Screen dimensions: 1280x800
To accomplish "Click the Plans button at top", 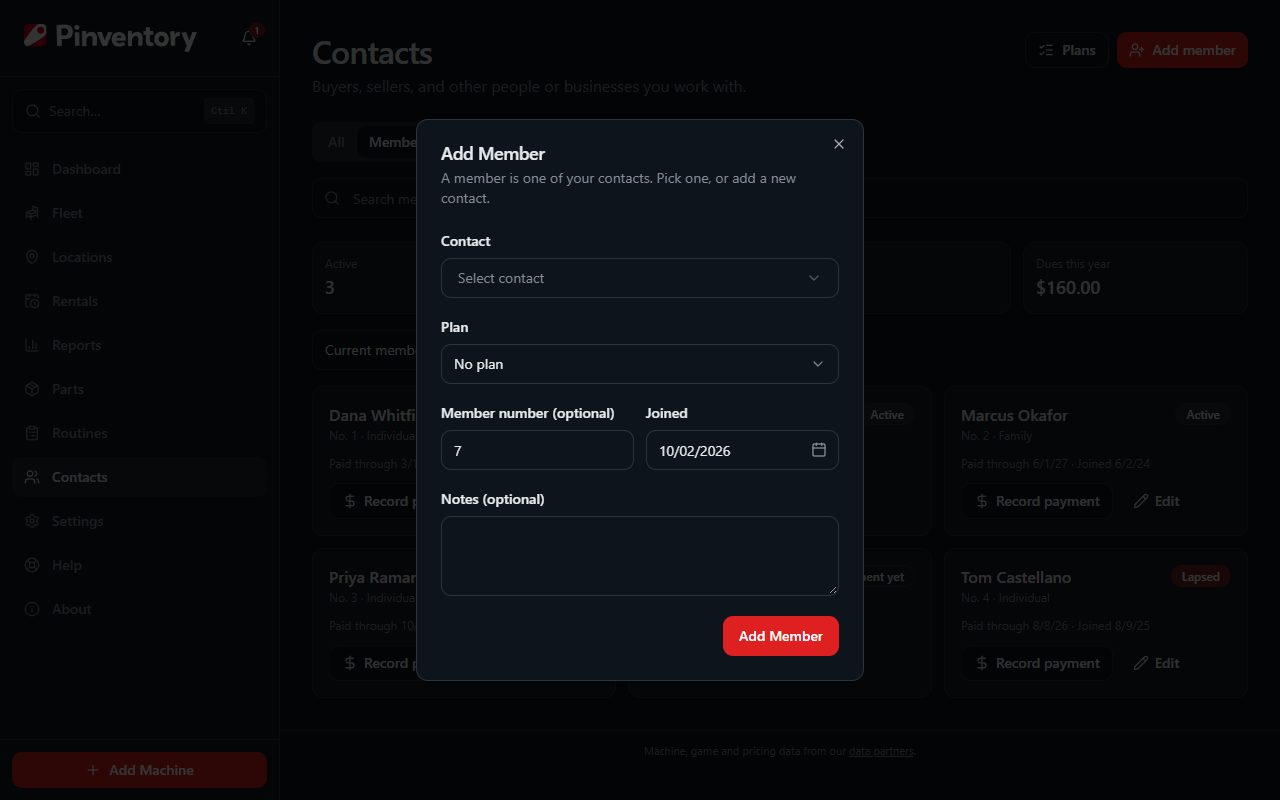I will tap(1066, 50).
